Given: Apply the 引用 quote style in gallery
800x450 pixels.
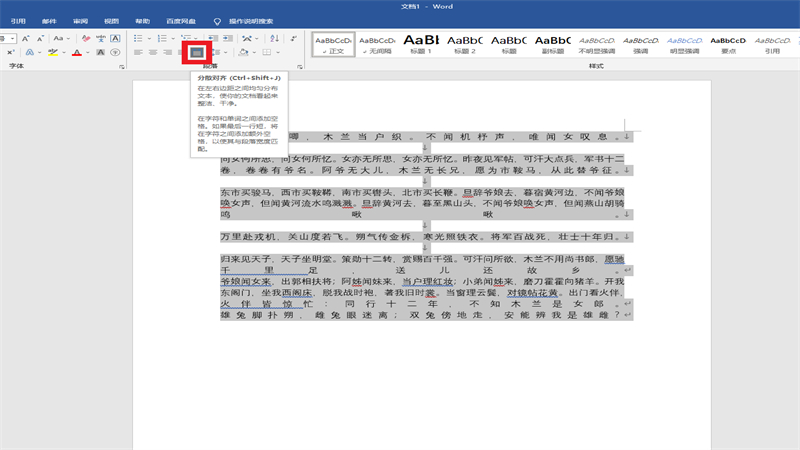Looking at the screenshot, I should (x=772, y=44).
